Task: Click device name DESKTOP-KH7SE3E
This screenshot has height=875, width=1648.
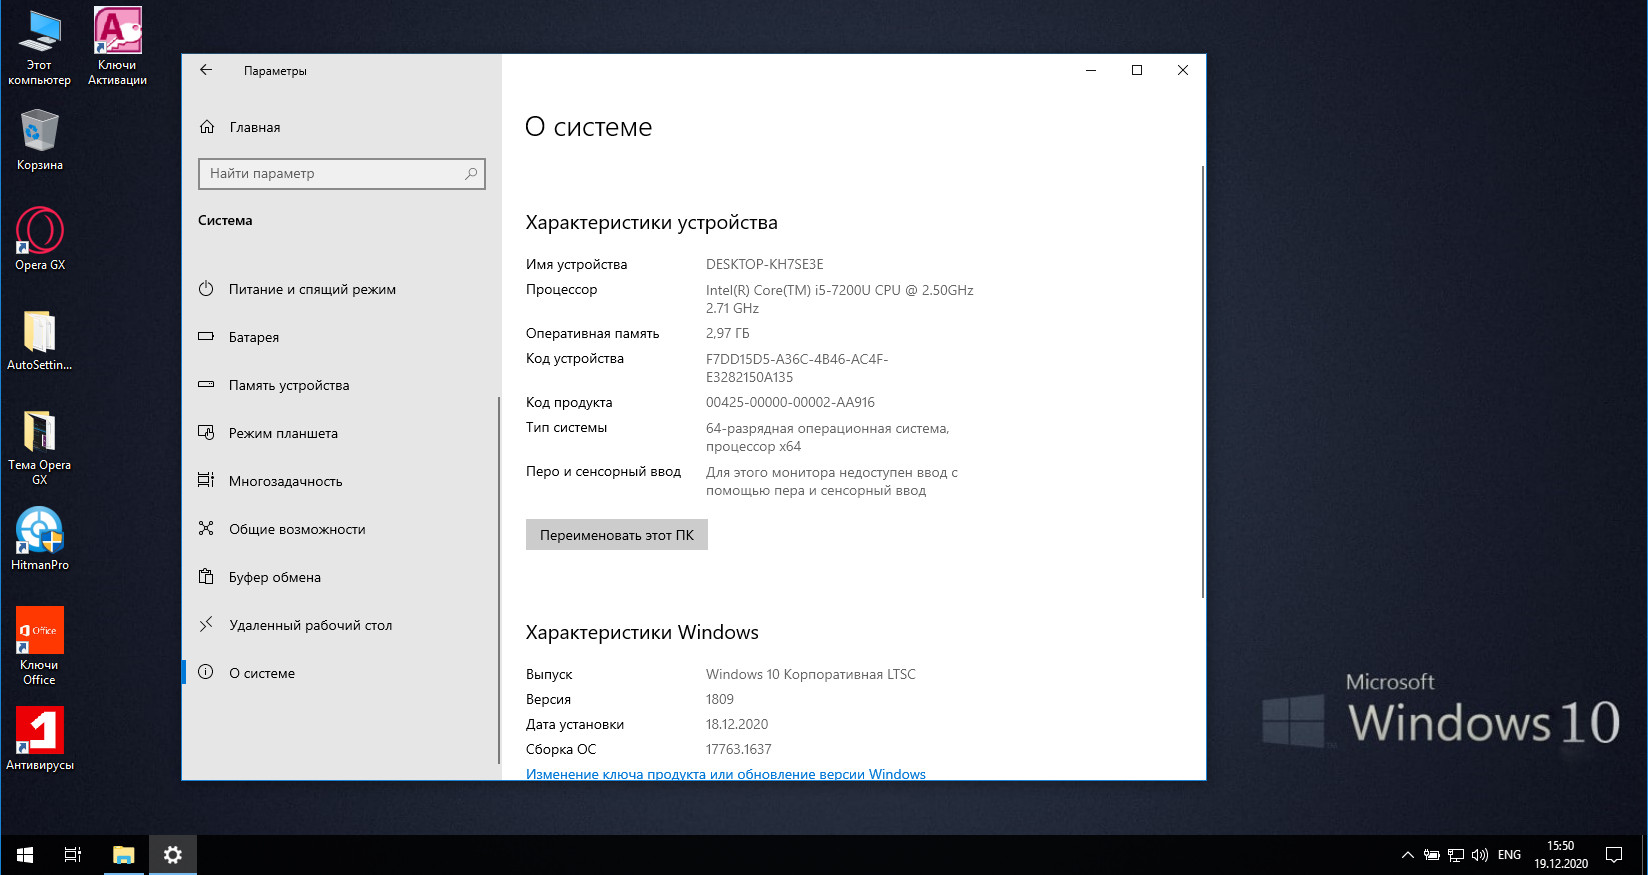Action: (765, 264)
